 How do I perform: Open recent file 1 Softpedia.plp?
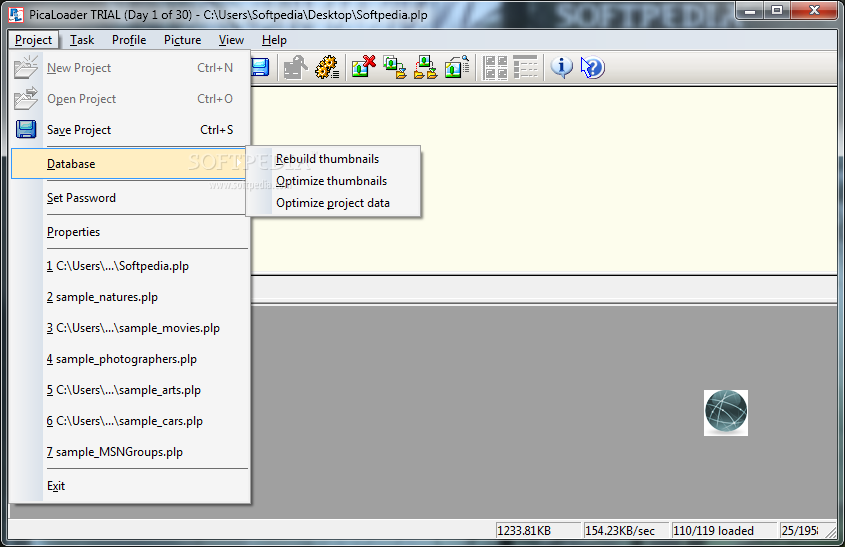[x=130, y=266]
